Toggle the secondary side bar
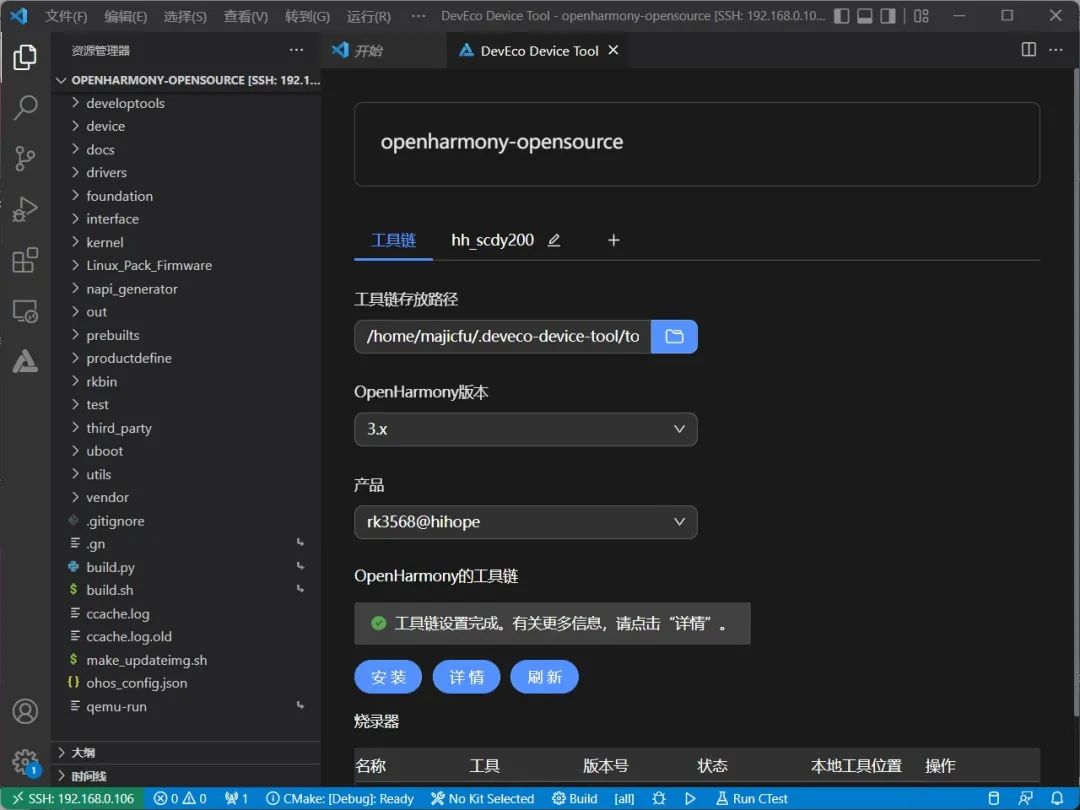The image size is (1080, 810). click(x=889, y=15)
